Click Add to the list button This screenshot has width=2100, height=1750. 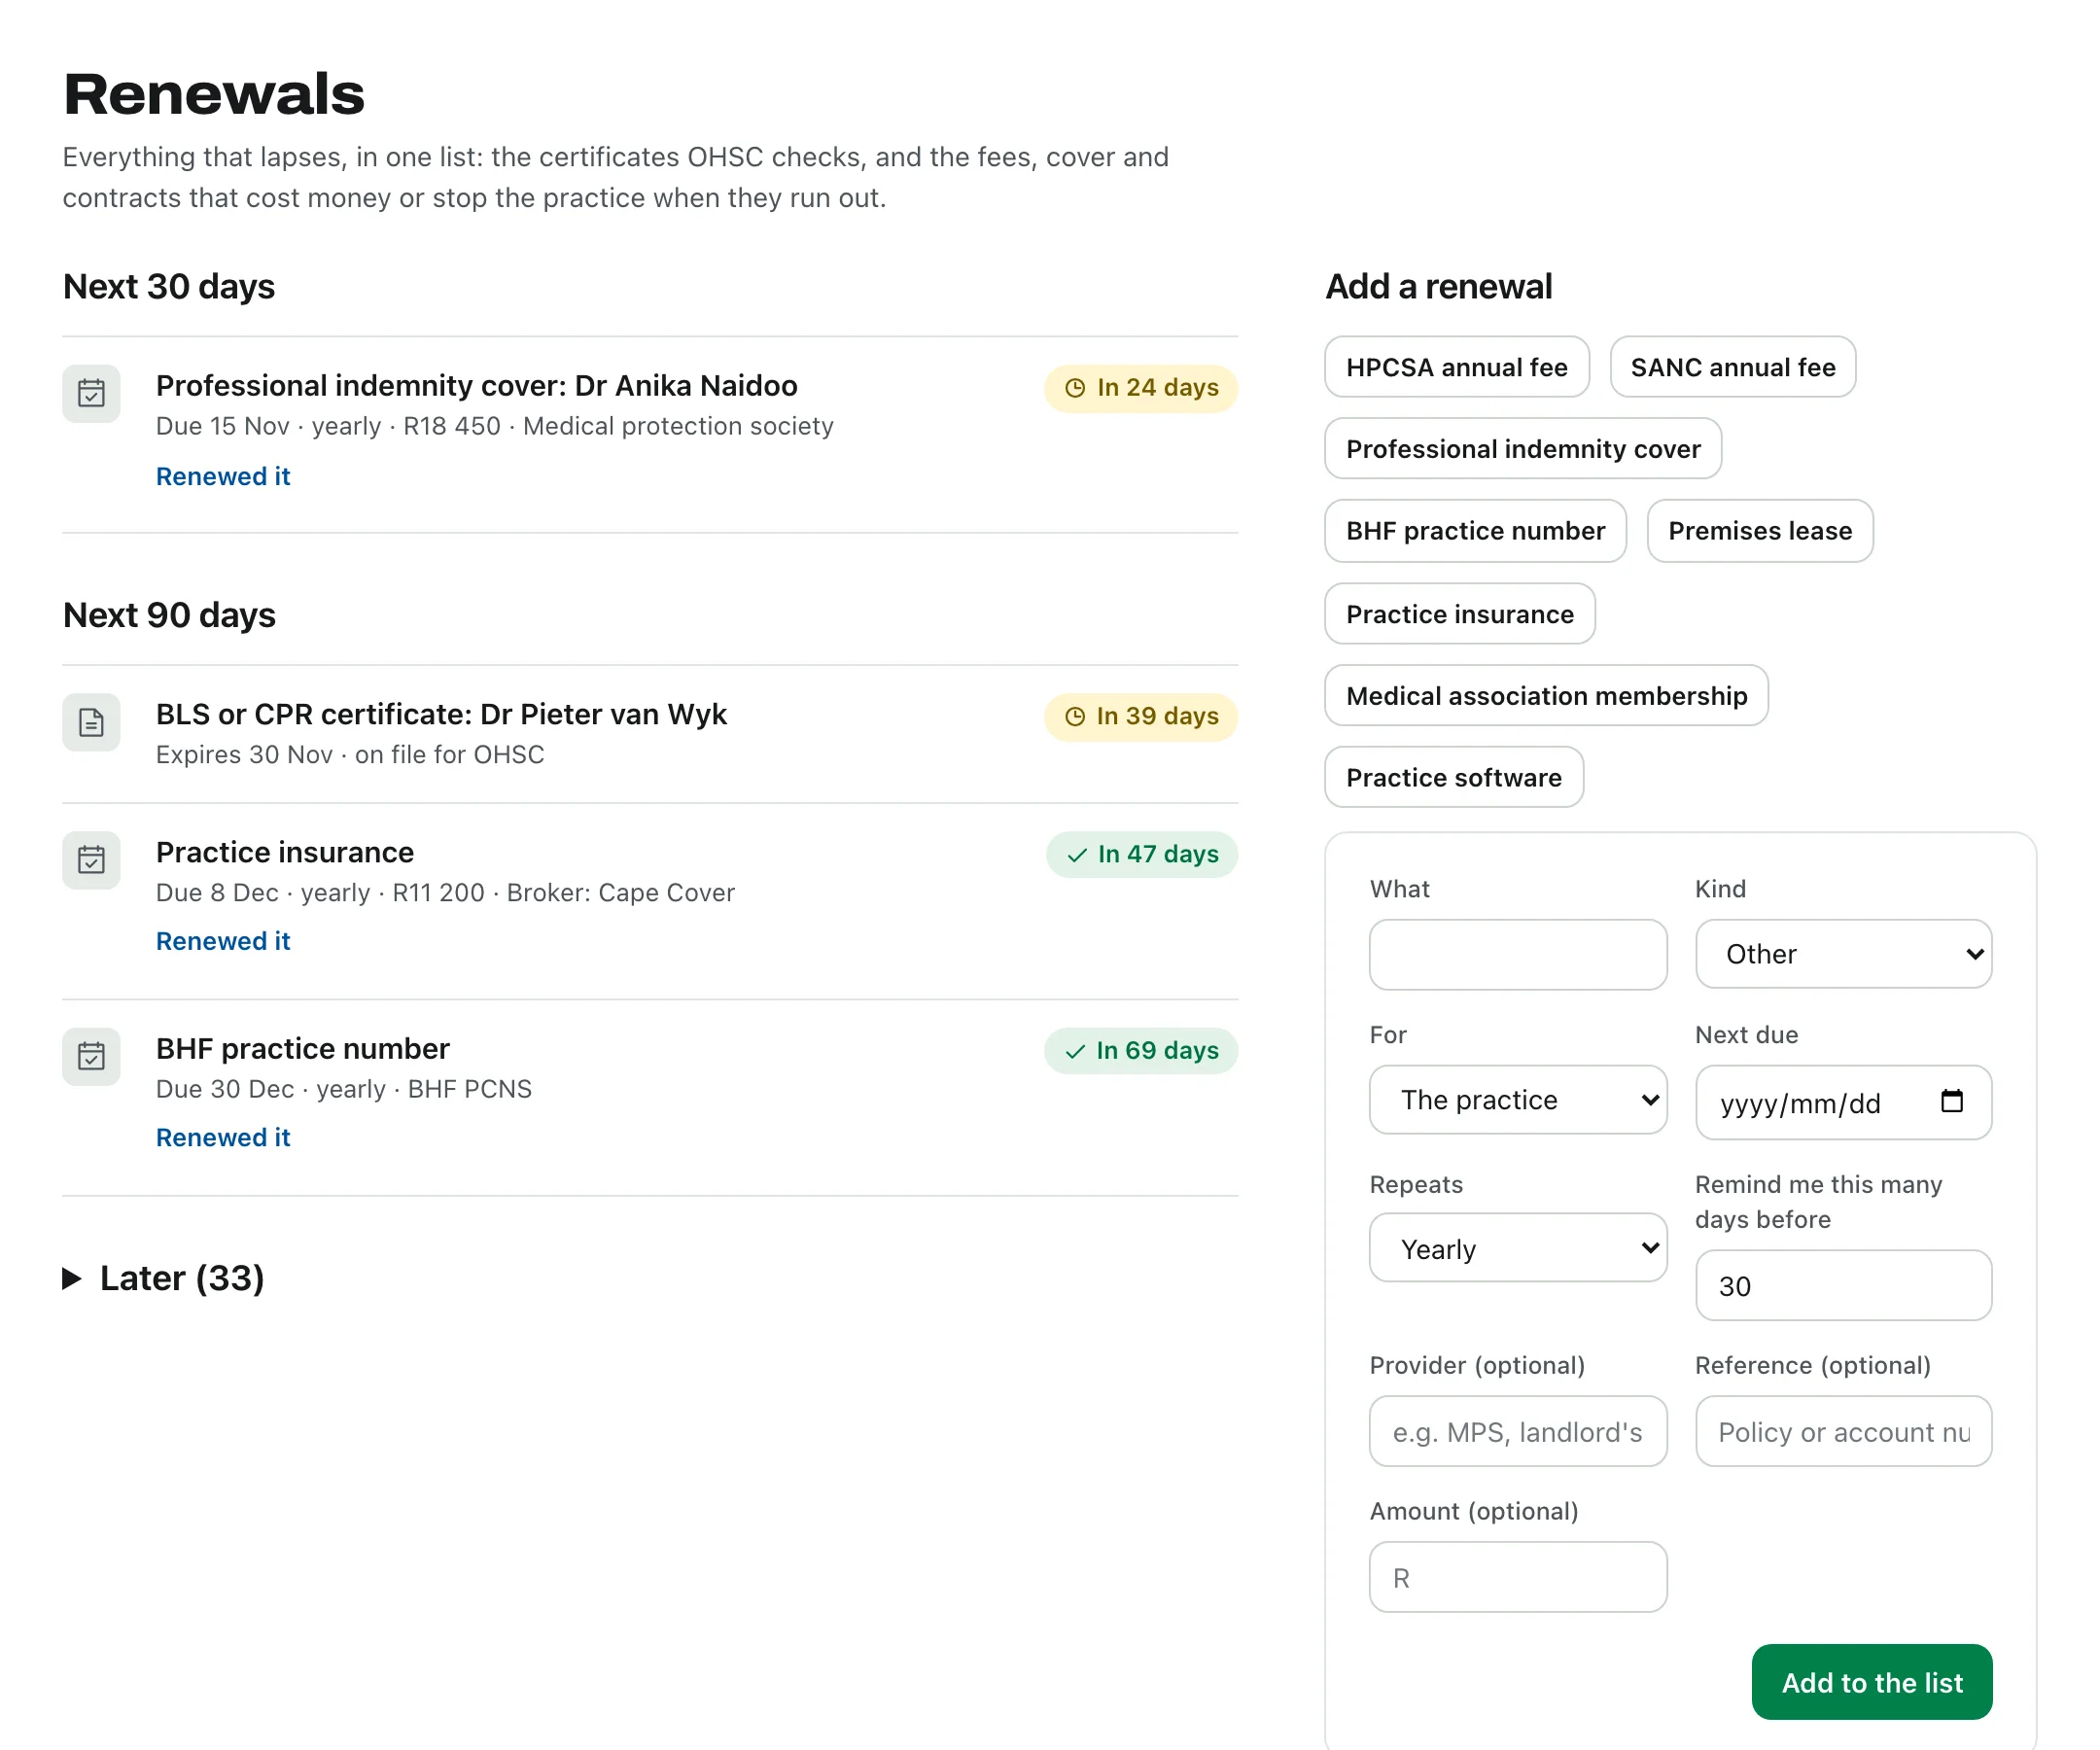1872,1683
